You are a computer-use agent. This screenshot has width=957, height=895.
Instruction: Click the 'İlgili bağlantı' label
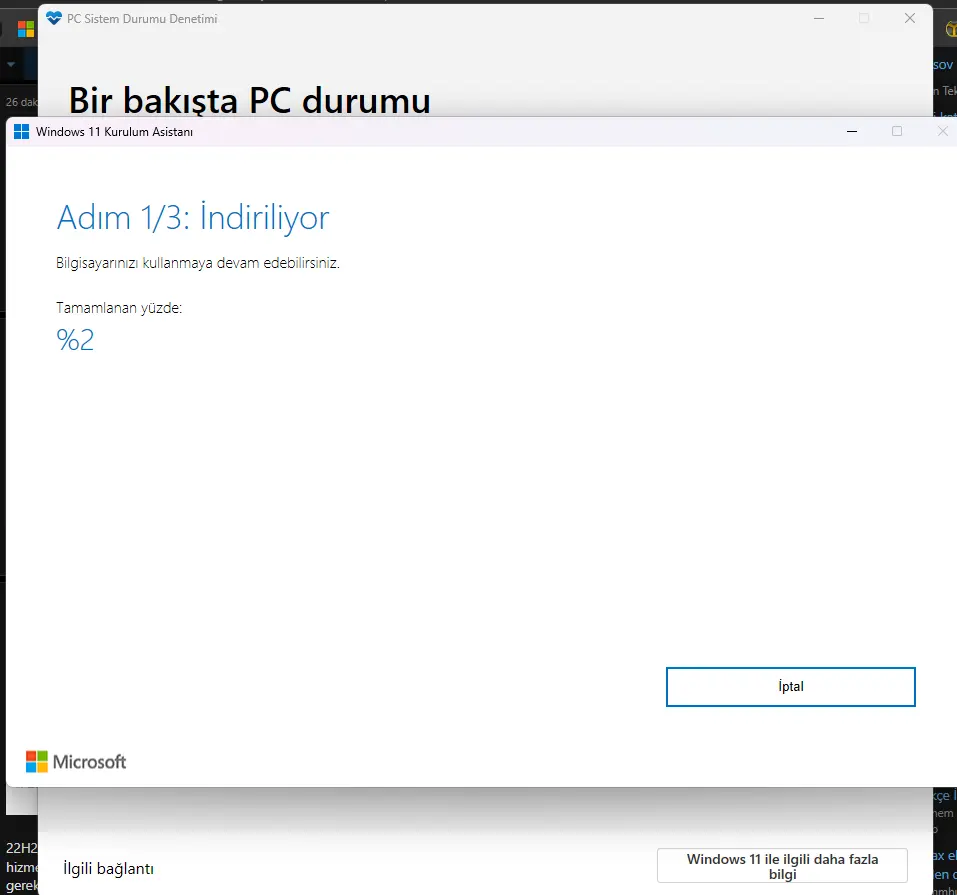(x=109, y=868)
